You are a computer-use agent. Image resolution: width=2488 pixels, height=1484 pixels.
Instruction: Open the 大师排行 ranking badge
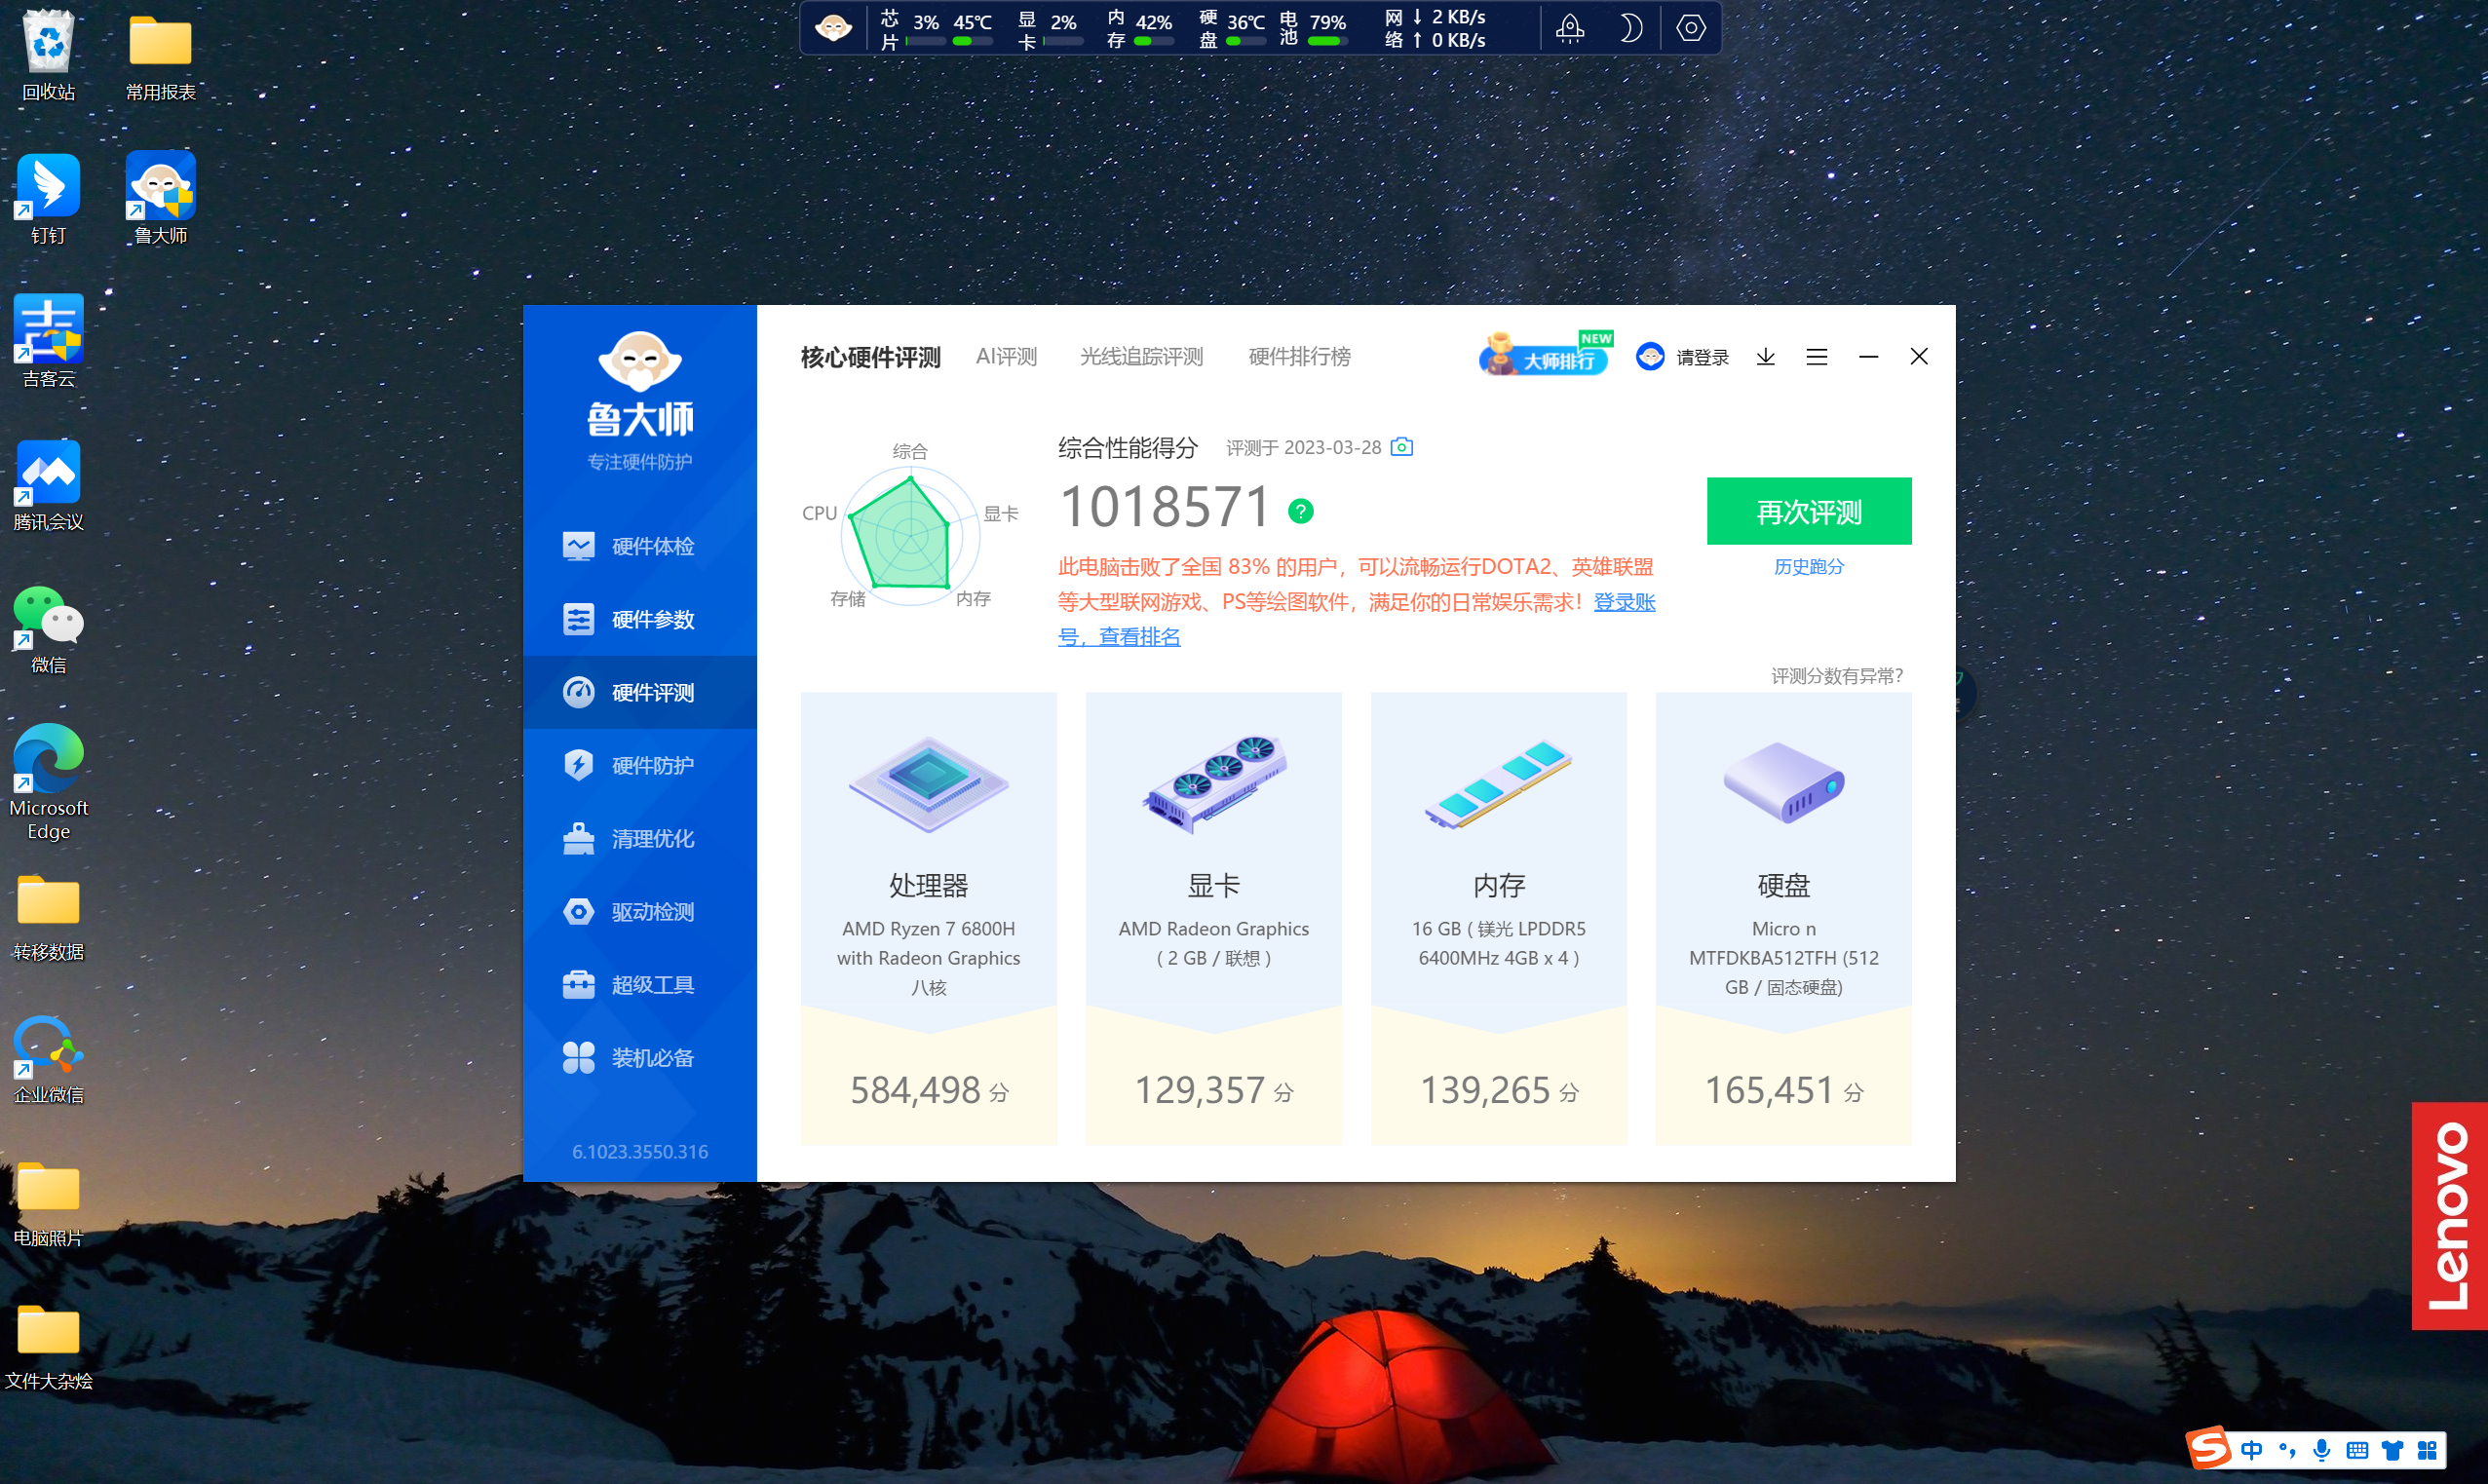point(1545,354)
